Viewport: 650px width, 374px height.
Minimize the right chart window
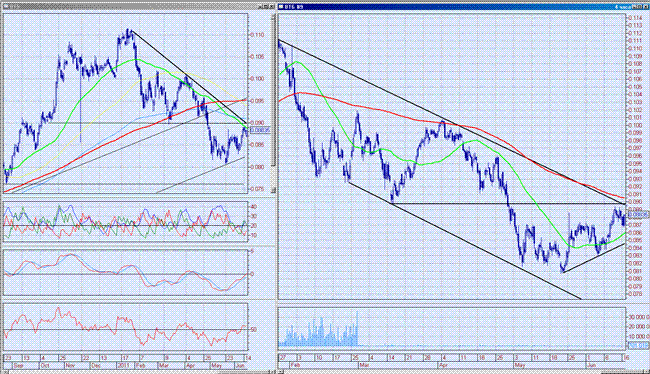point(633,7)
